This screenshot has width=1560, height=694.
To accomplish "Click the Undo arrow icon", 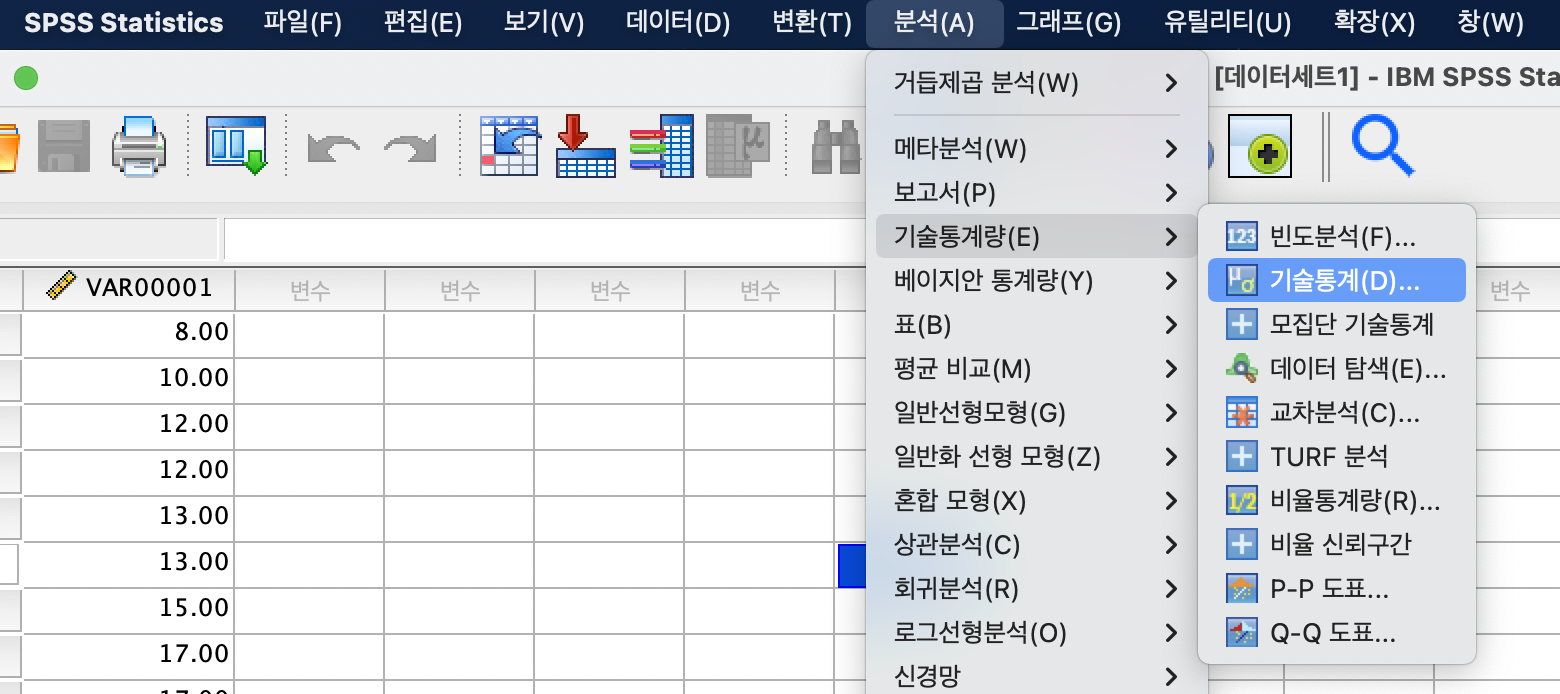I will [x=333, y=148].
